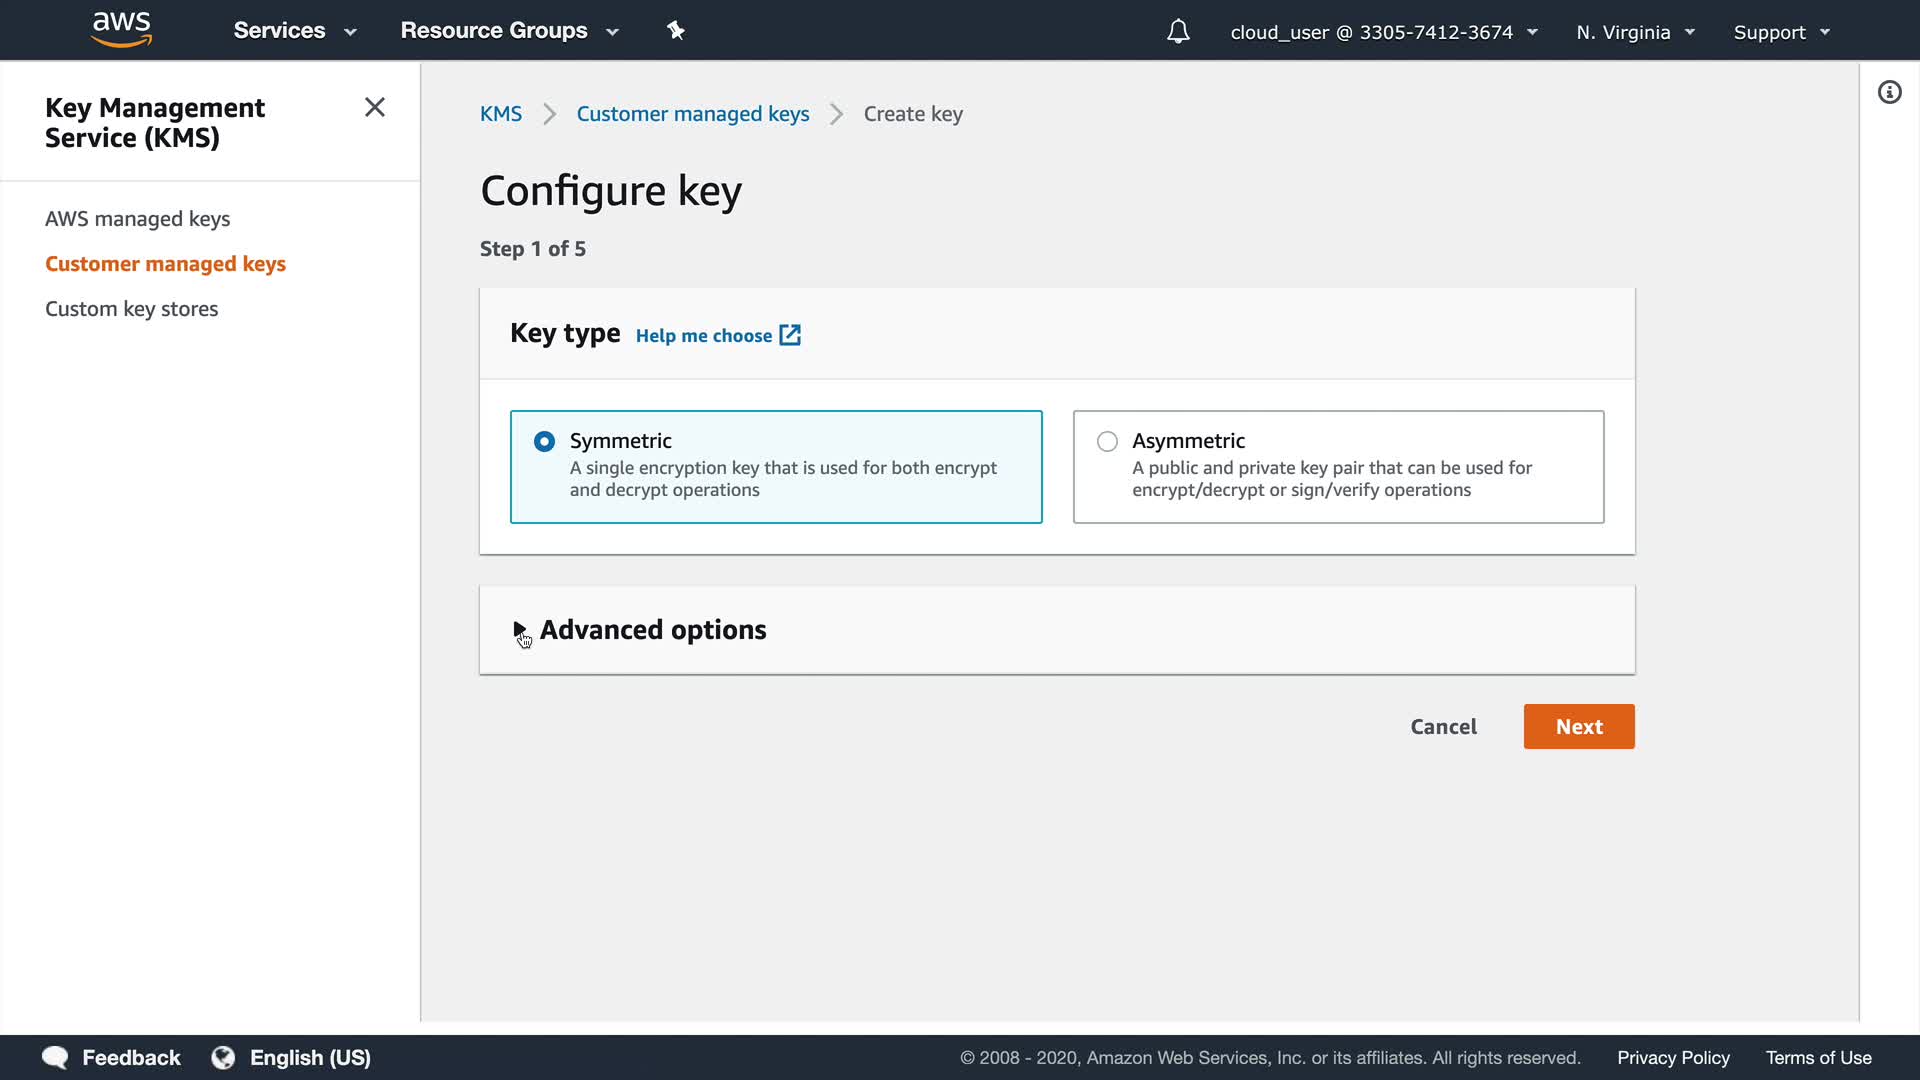Open Custom key stores in the sidebar
This screenshot has width=1920, height=1080.
131,309
